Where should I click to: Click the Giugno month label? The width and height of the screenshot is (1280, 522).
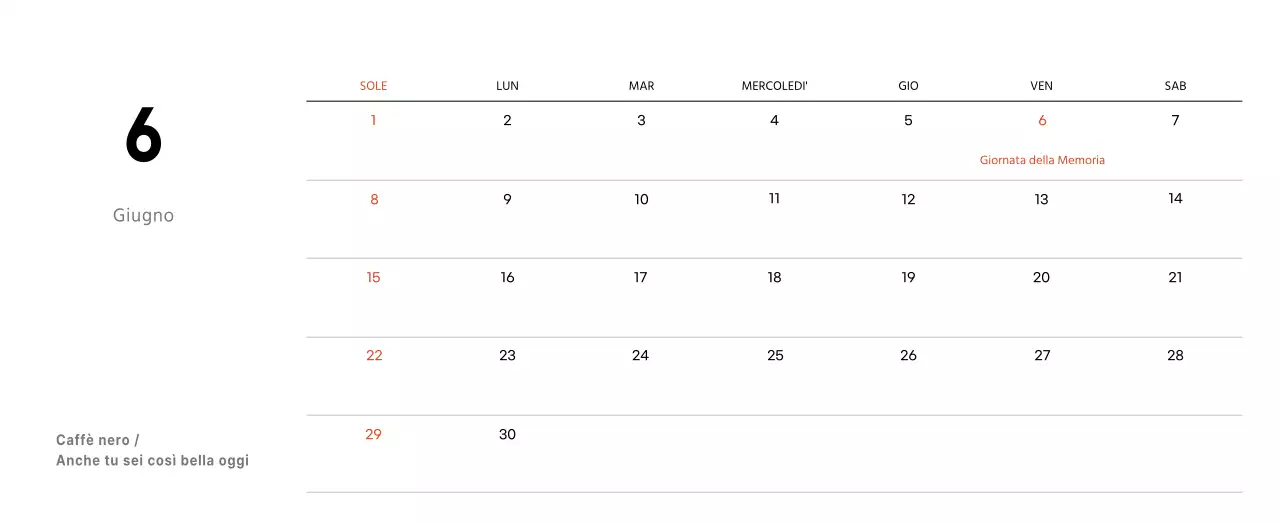pyautogui.click(x=143, y=216)
